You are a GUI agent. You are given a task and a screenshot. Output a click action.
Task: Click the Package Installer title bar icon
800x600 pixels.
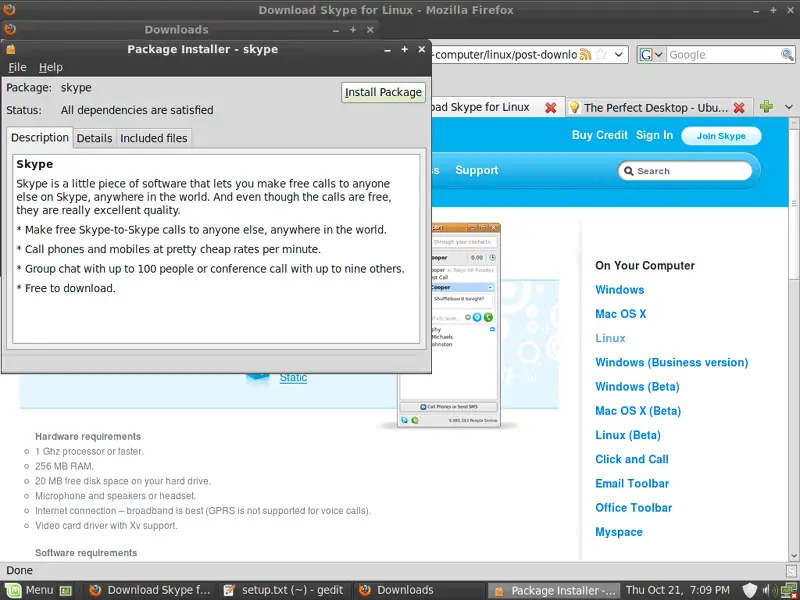11,49
